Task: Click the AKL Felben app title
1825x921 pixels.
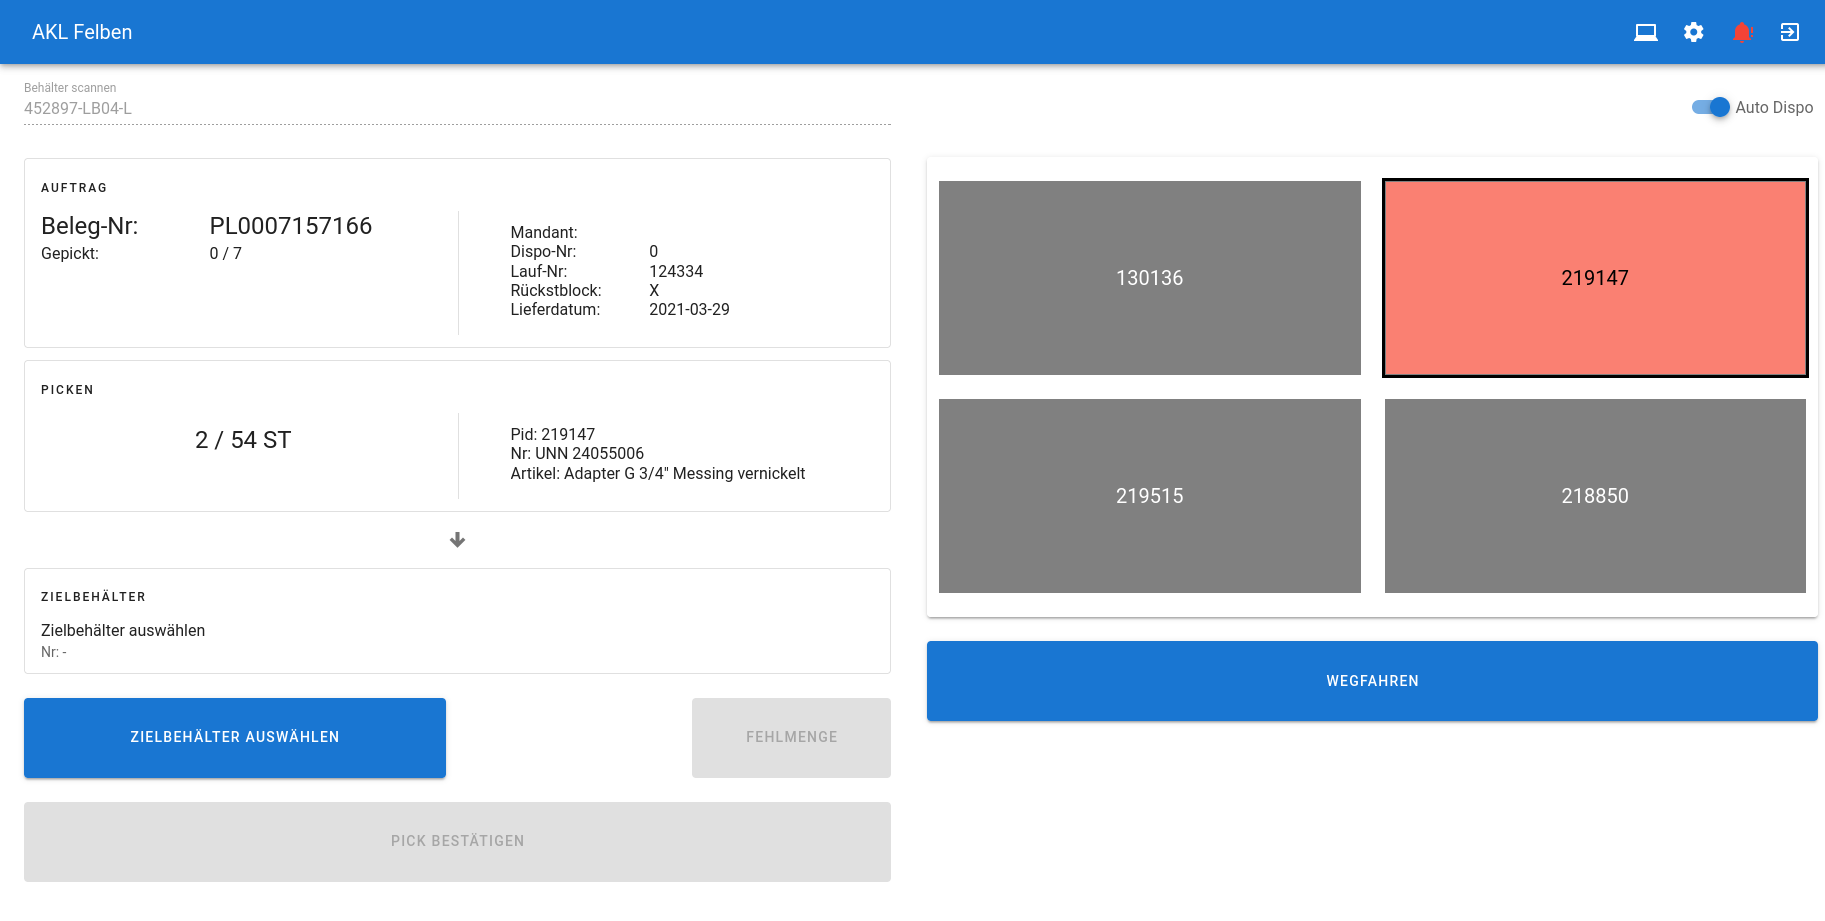Action: [x=82, y=32]
